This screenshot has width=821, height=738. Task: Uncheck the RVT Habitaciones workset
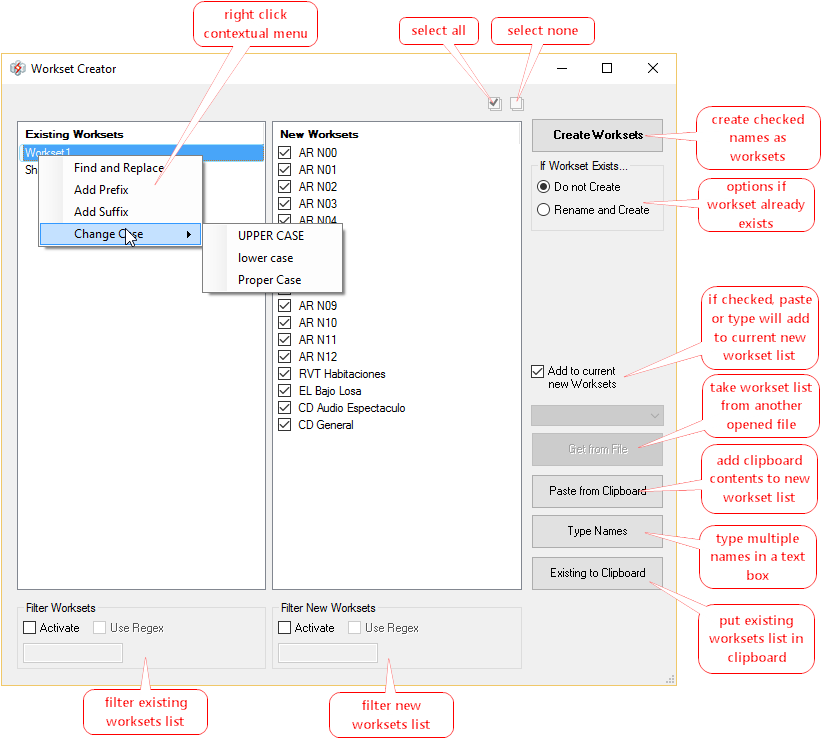pyautogui.click(x=284, y=373)
